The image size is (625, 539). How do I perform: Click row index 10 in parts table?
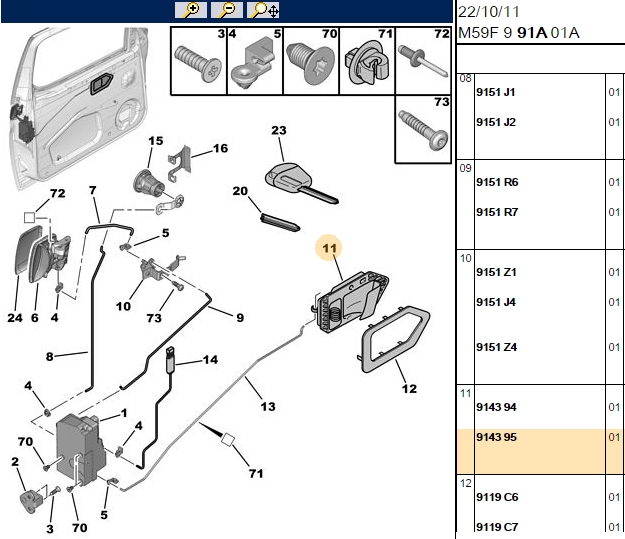pyautogui.click(x=466, y=258)
